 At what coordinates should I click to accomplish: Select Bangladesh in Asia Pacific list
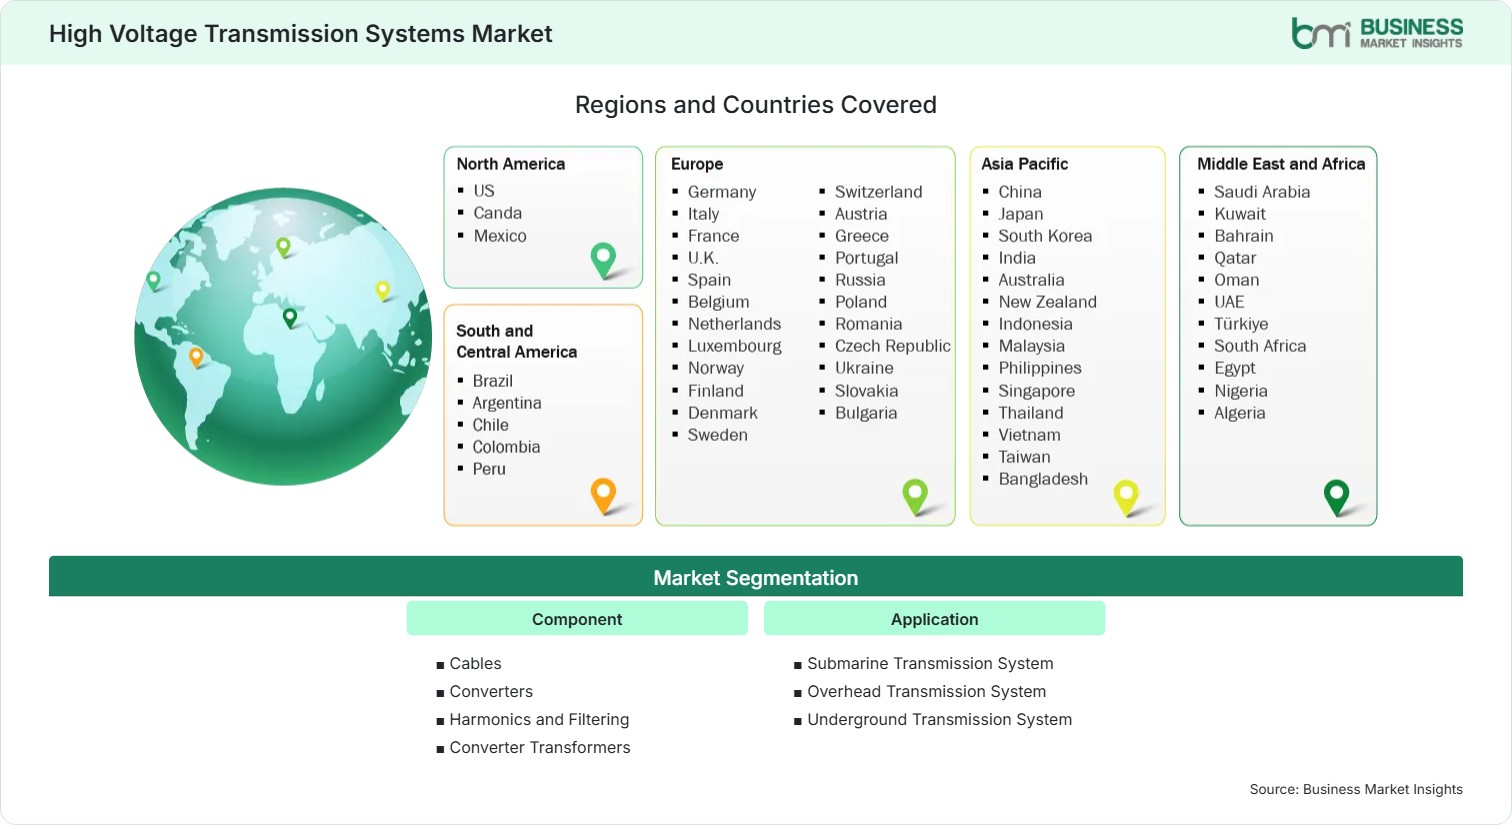1043,479
